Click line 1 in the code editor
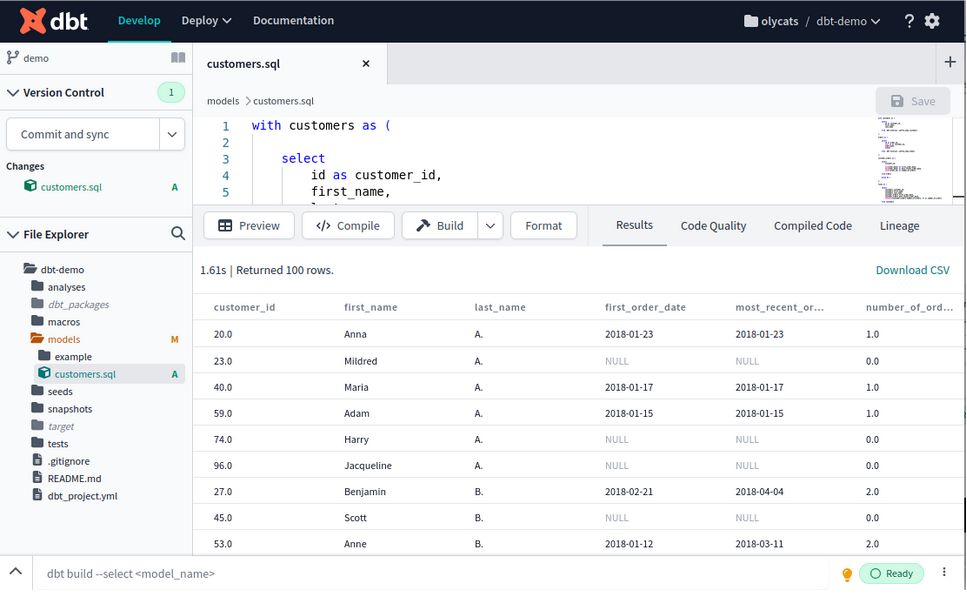967x596 pixels. point(321,125)
